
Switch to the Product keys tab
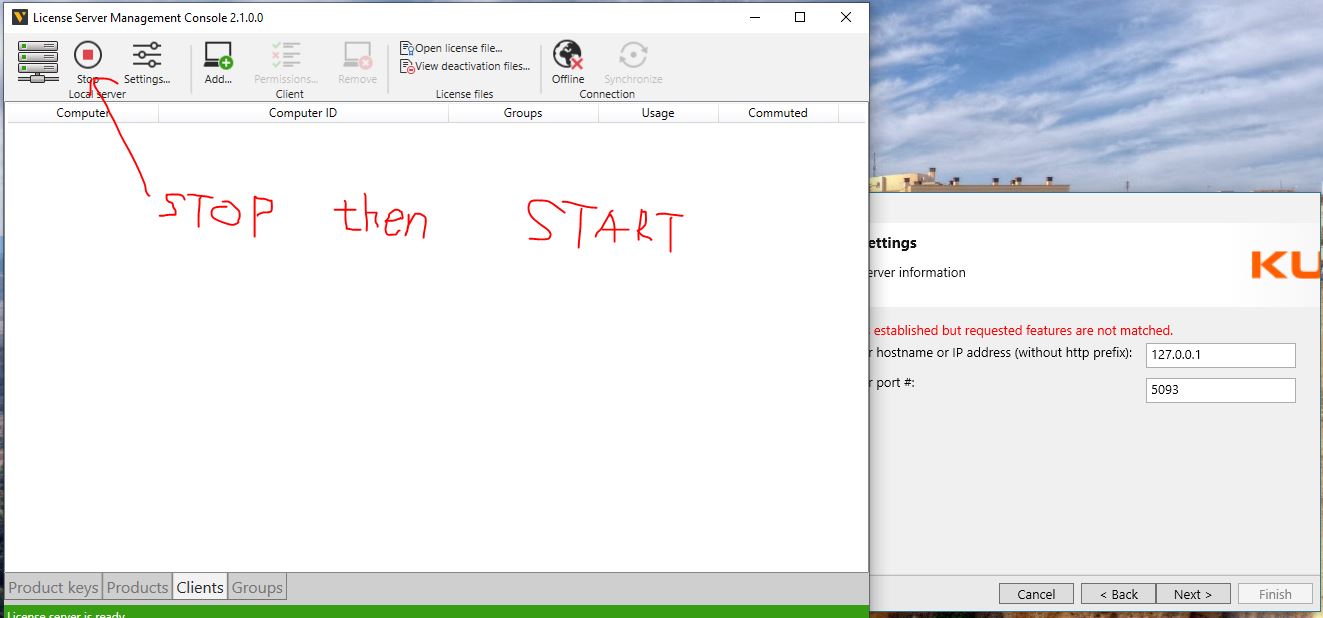click(x=54, y=588)
